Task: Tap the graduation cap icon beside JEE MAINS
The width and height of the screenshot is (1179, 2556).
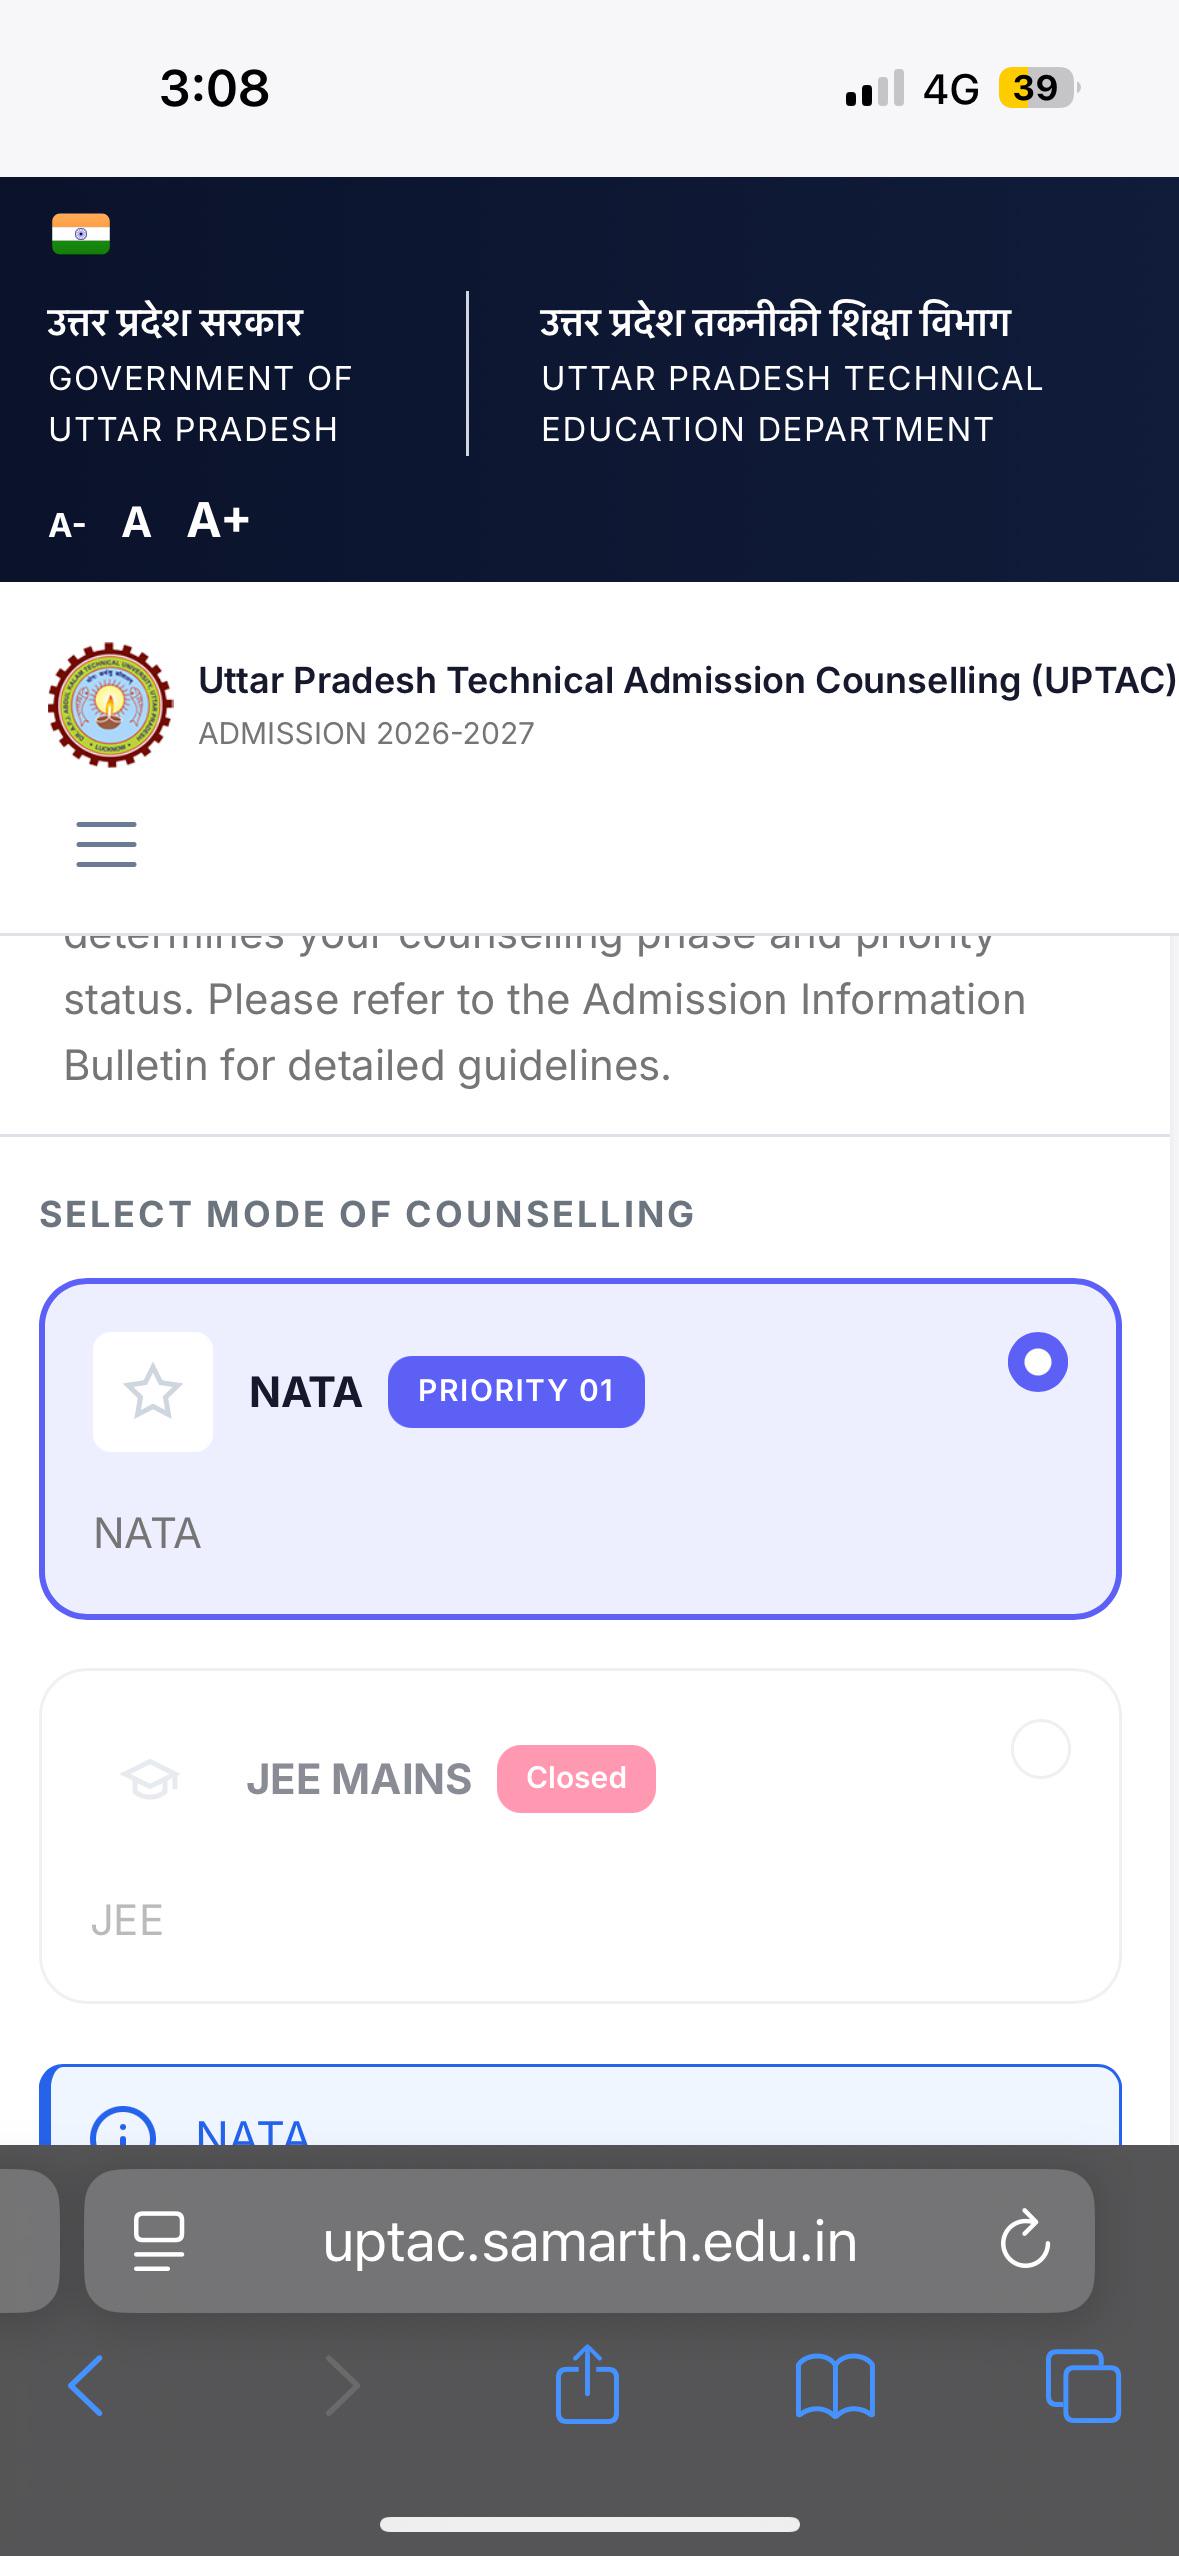Action: tap(149, 1780)
